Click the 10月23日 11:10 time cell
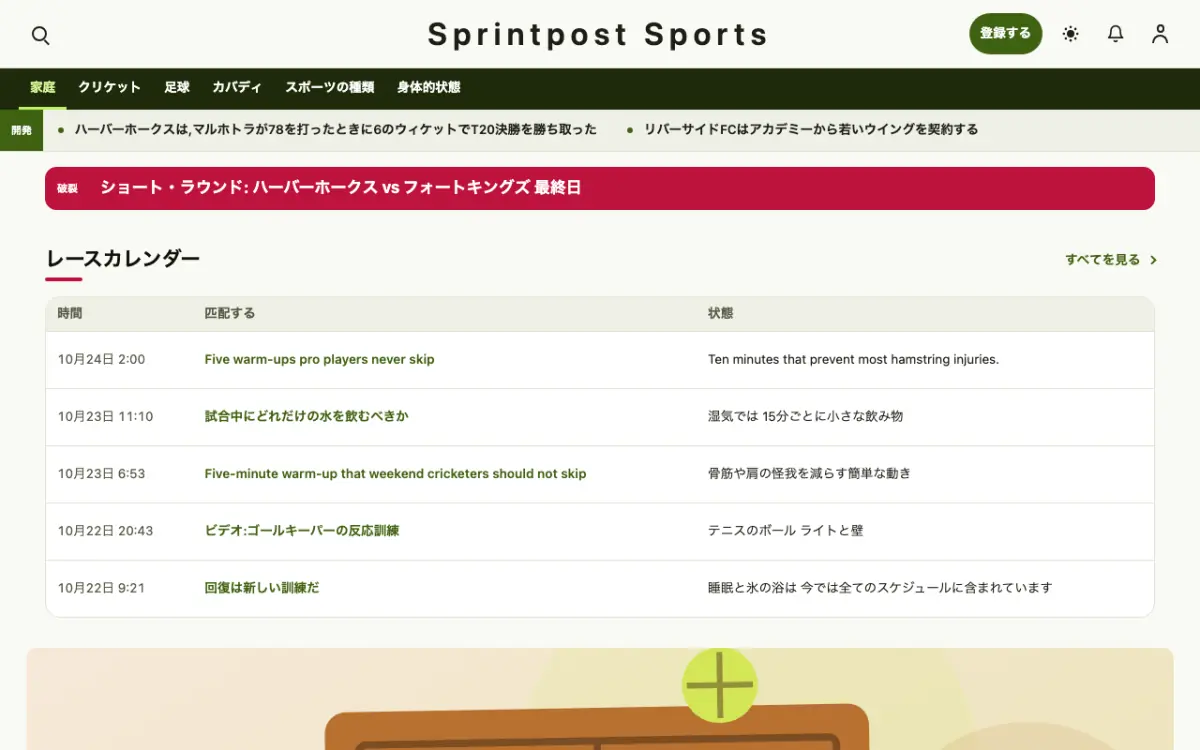The image size is (1200, 750). (x=106, y=417)
